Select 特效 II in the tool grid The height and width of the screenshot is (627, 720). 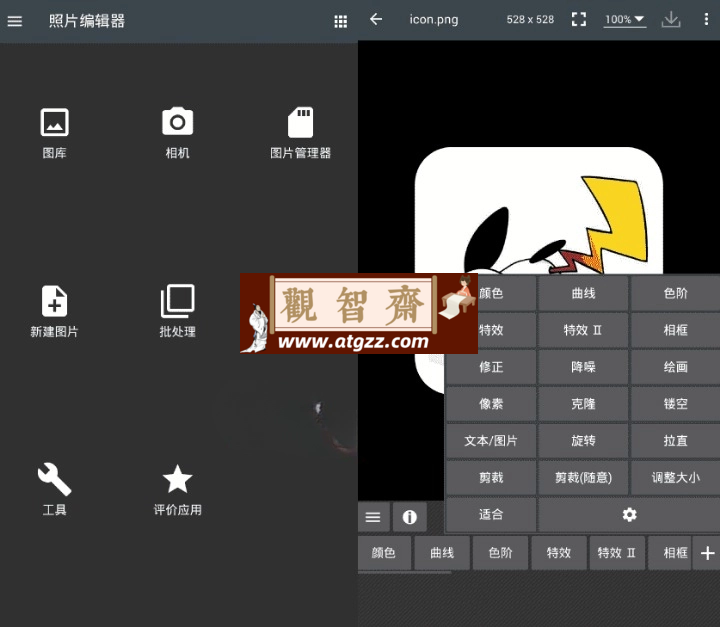coord(583,330)
